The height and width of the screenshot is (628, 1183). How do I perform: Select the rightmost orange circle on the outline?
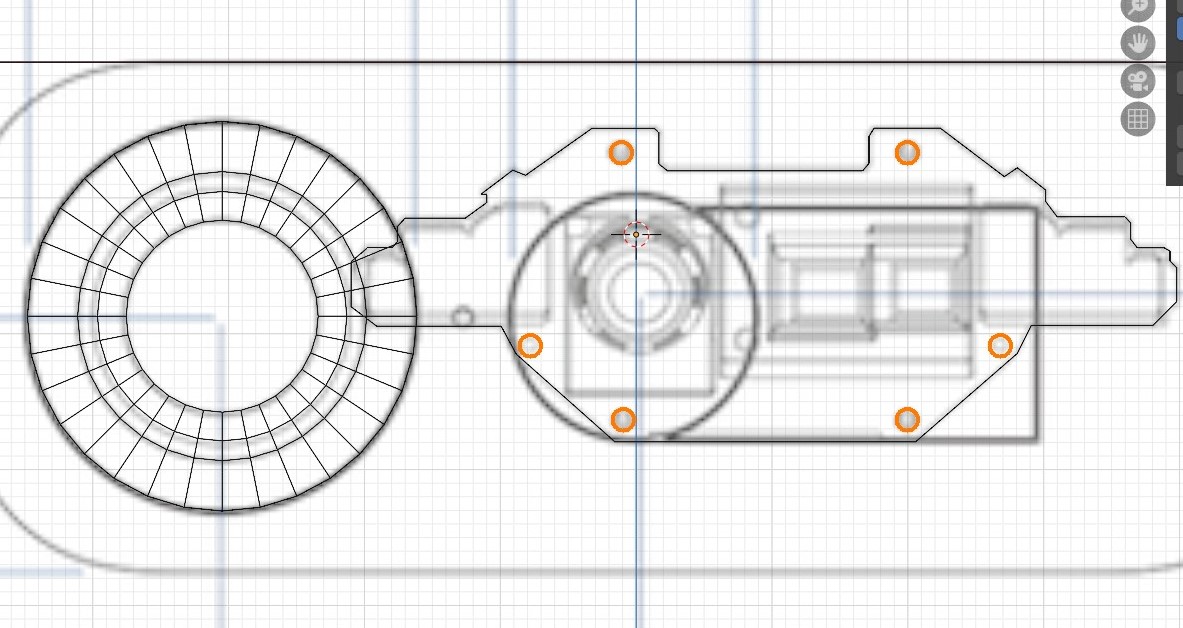(x=1000, y=346)
